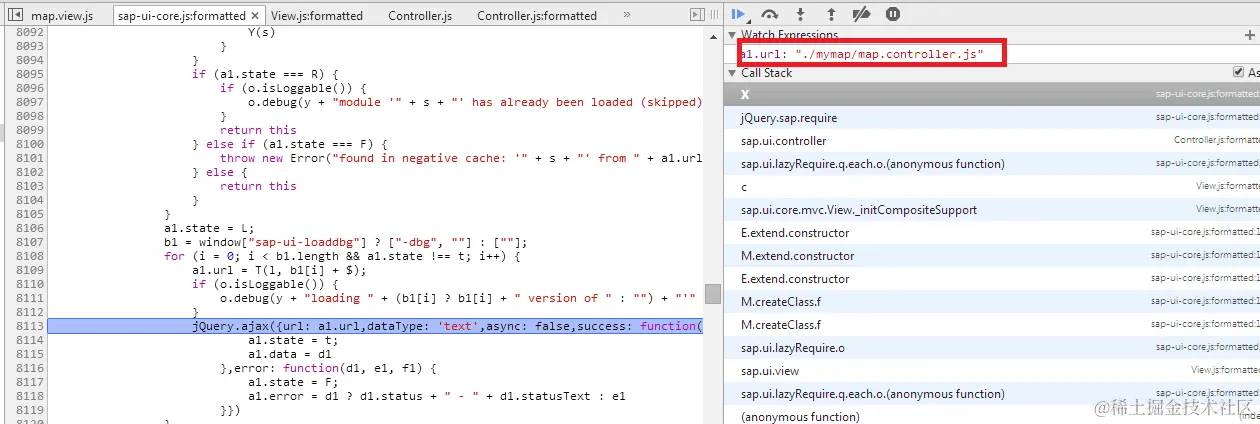Open the Controller.js tab
This screenshot has width=1260, height=424.
(420, 15)
